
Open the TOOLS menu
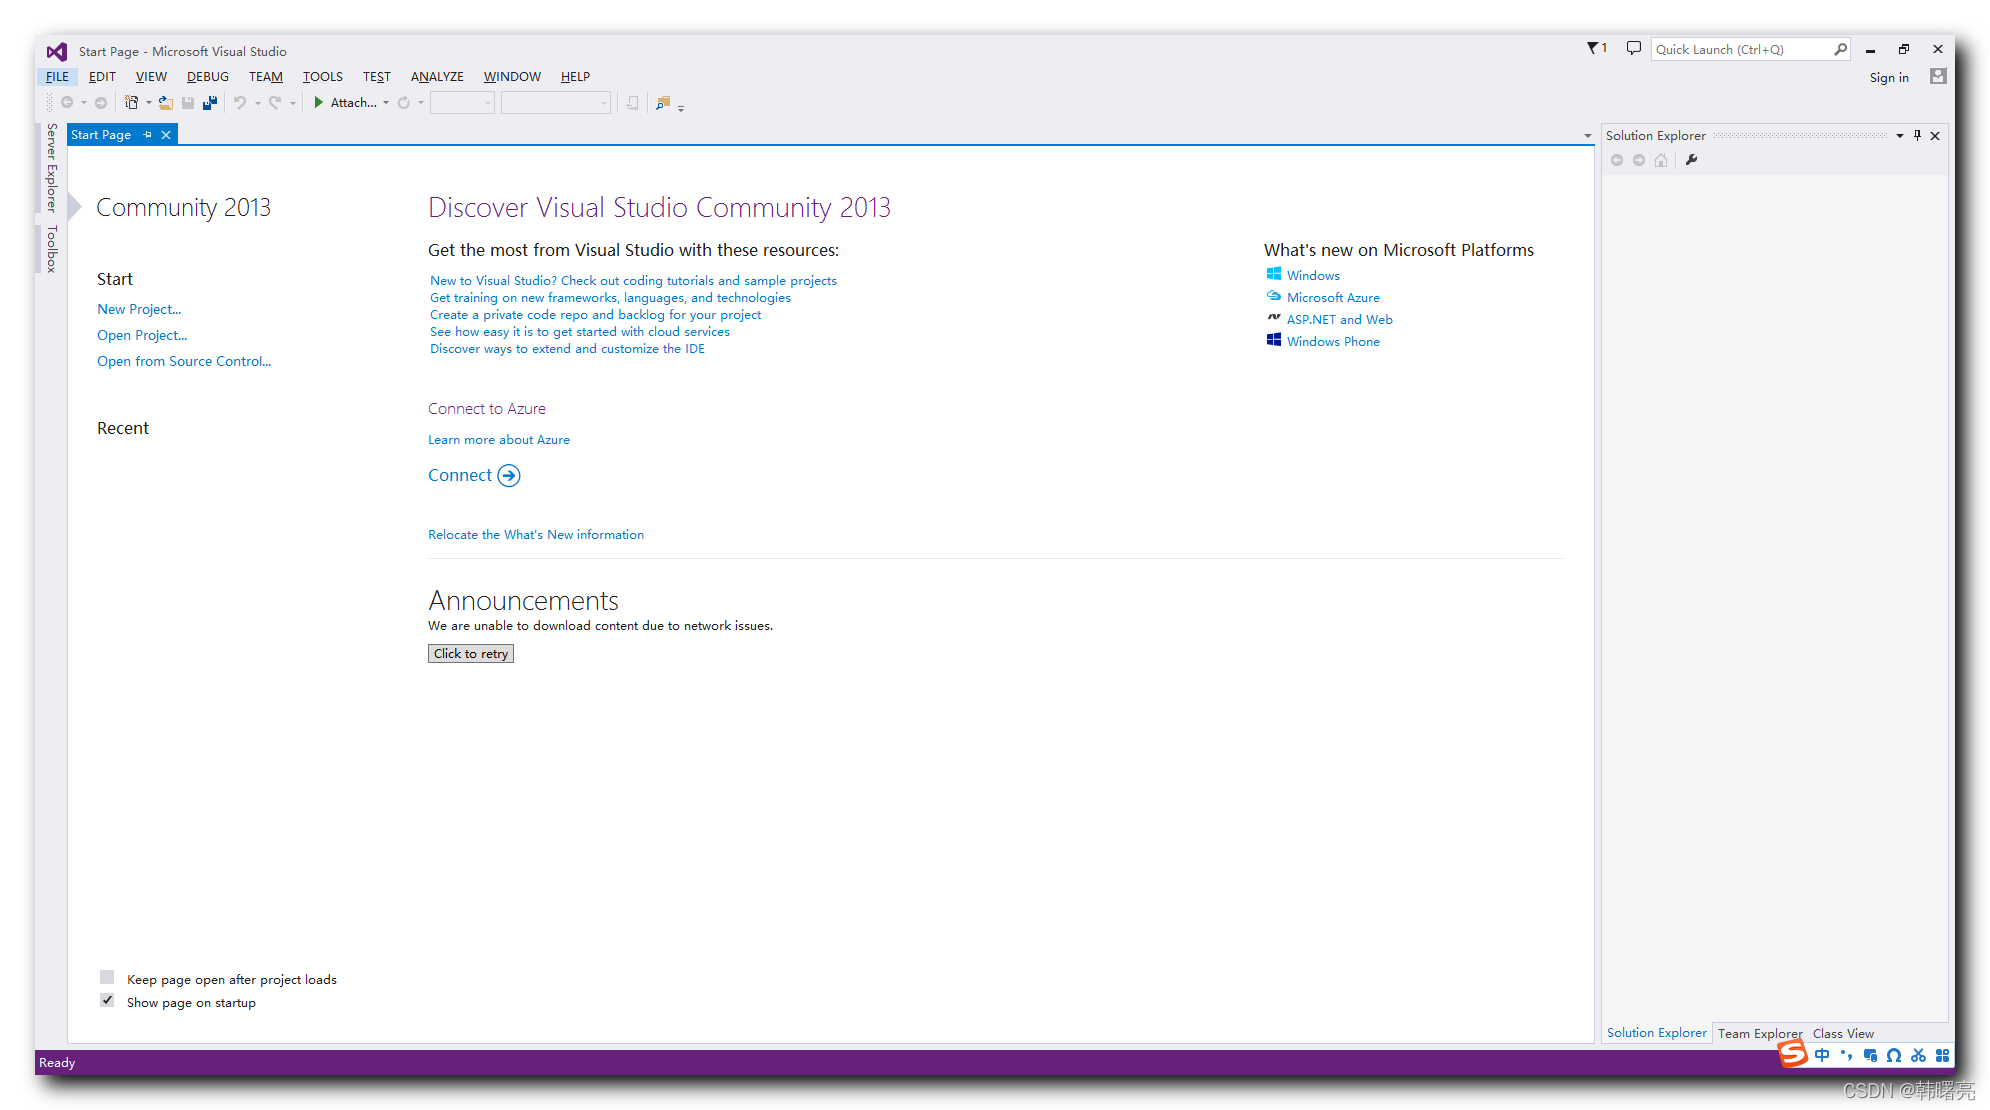pyautogui.click(x=322, y=76)
